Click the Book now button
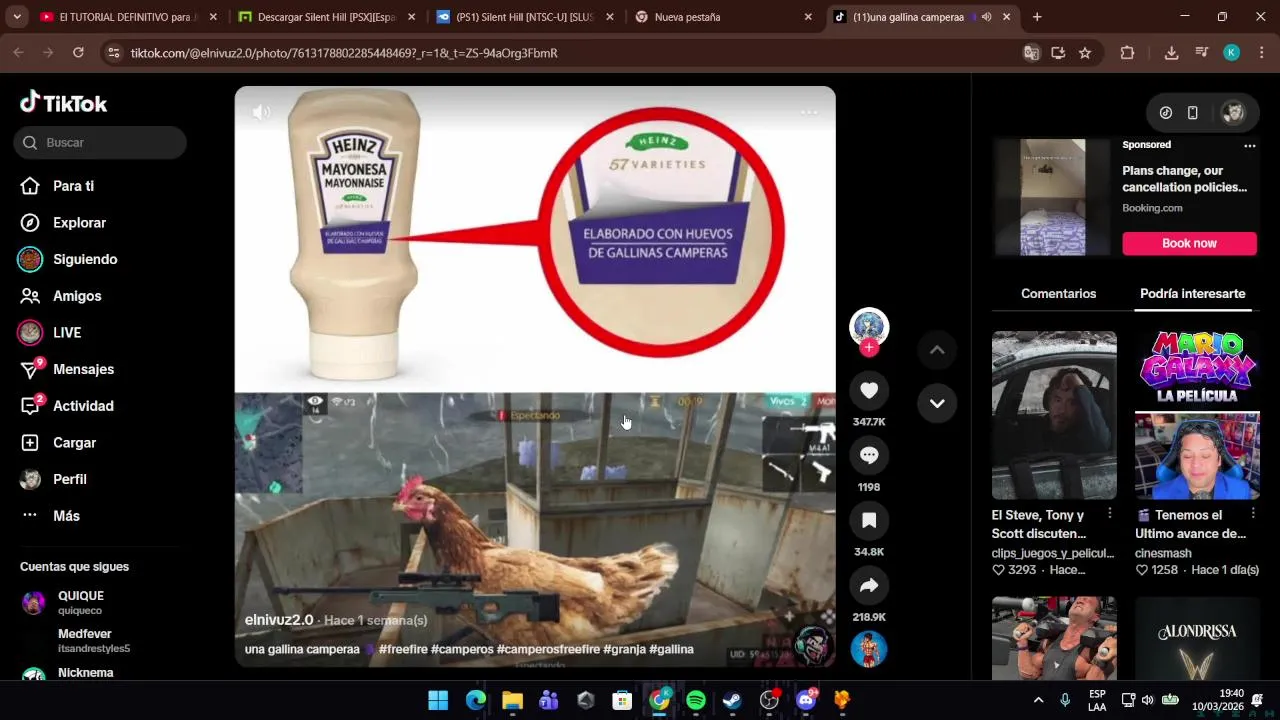Image resolution: width=1280 pixels, height=720 pixels. point(1189,243)
